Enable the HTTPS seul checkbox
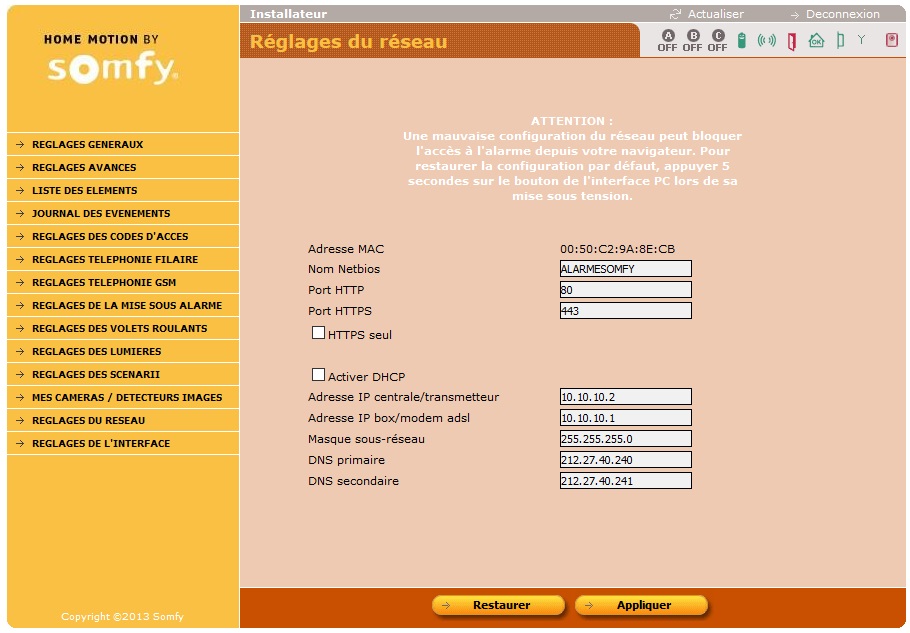This screenshot has width=910, height=633. [x=319, y=333]
